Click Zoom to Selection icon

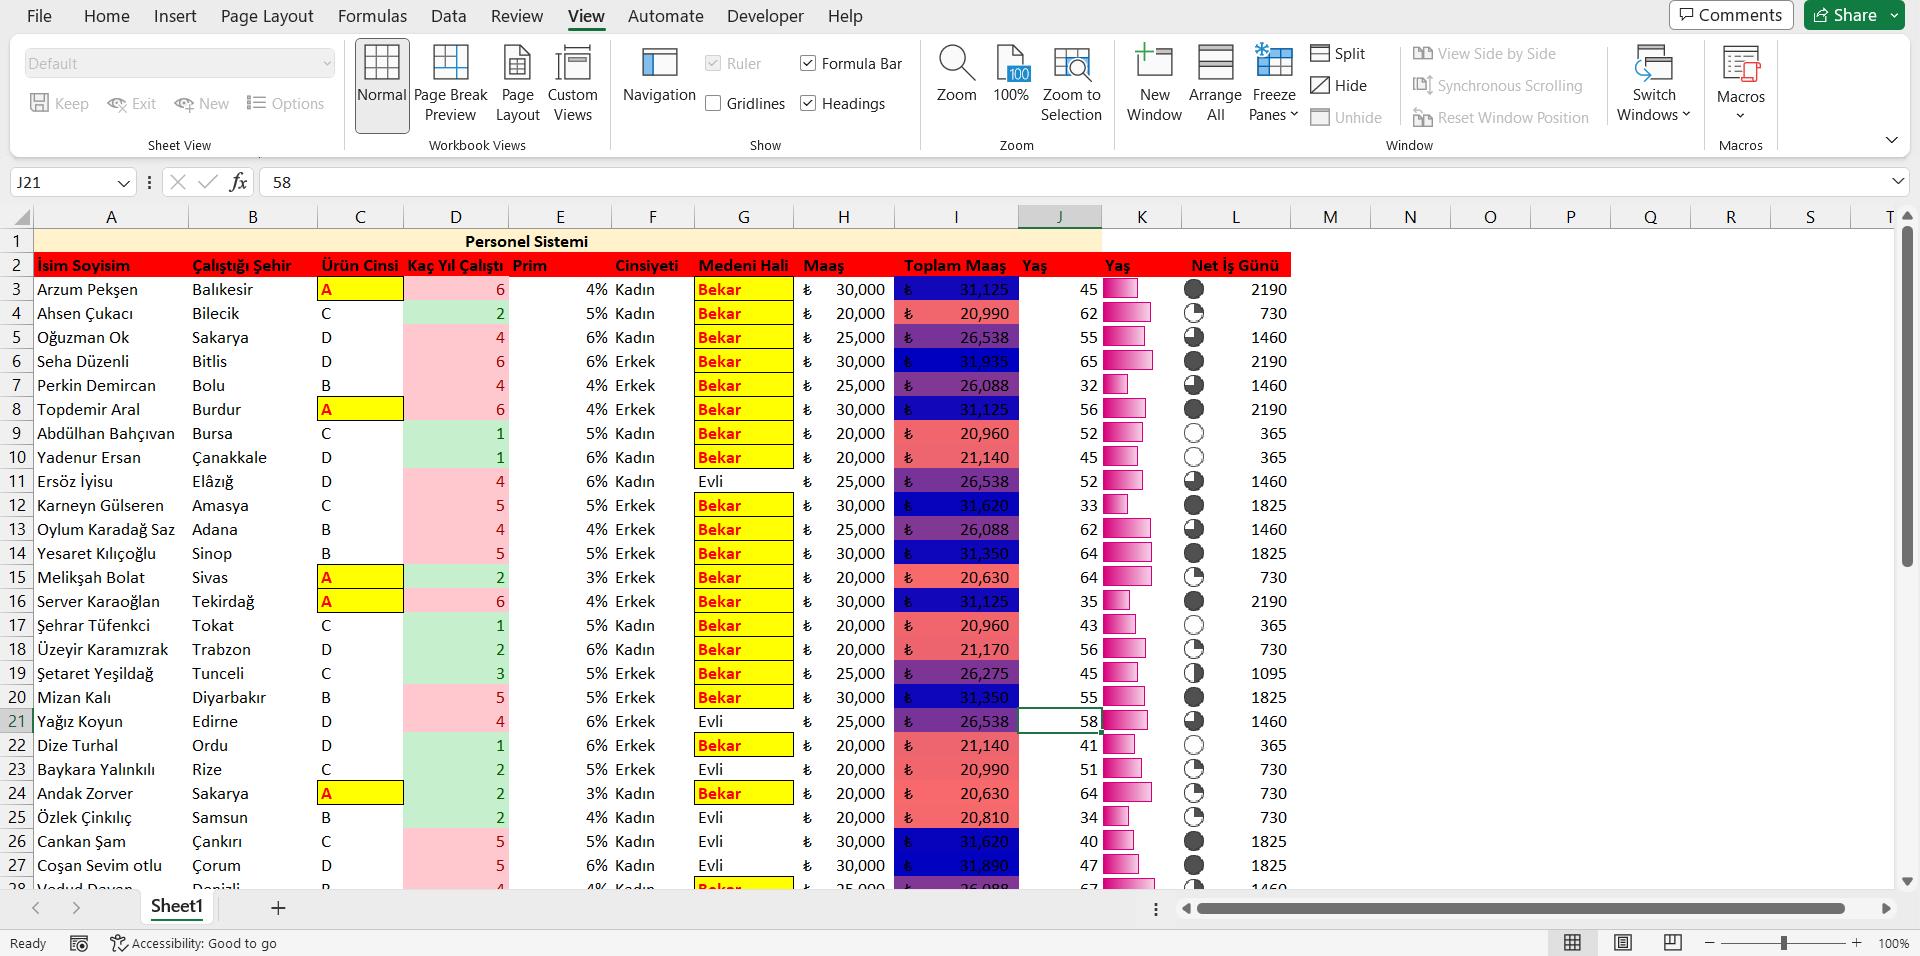[1071, 84]
